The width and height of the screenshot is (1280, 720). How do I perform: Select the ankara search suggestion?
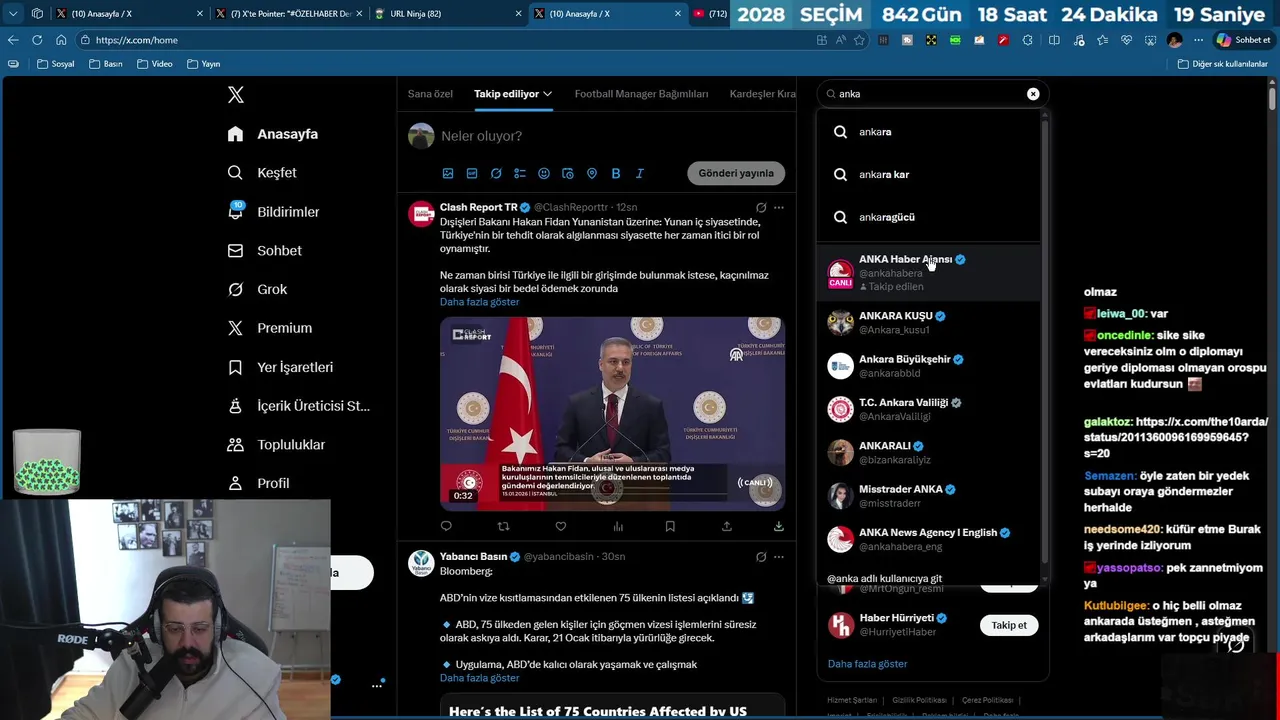(929, 132)
